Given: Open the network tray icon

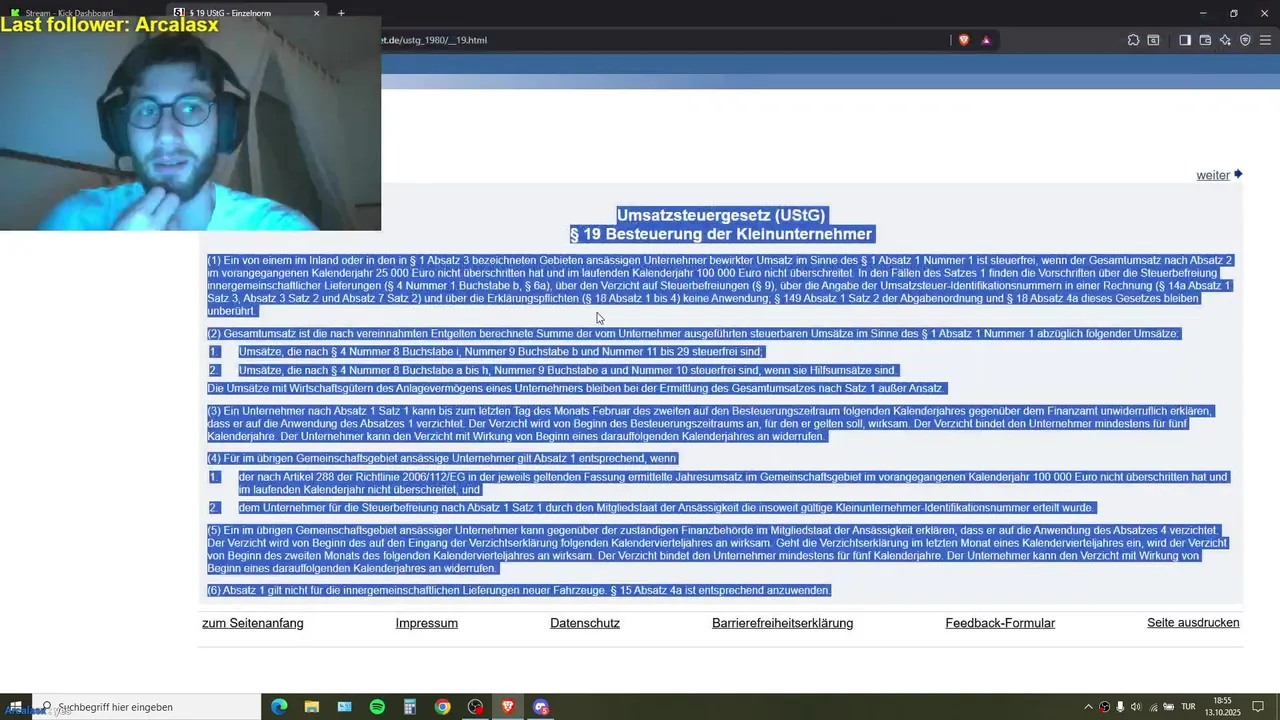Looking at the screenshot, I should tap(1153, 707).
